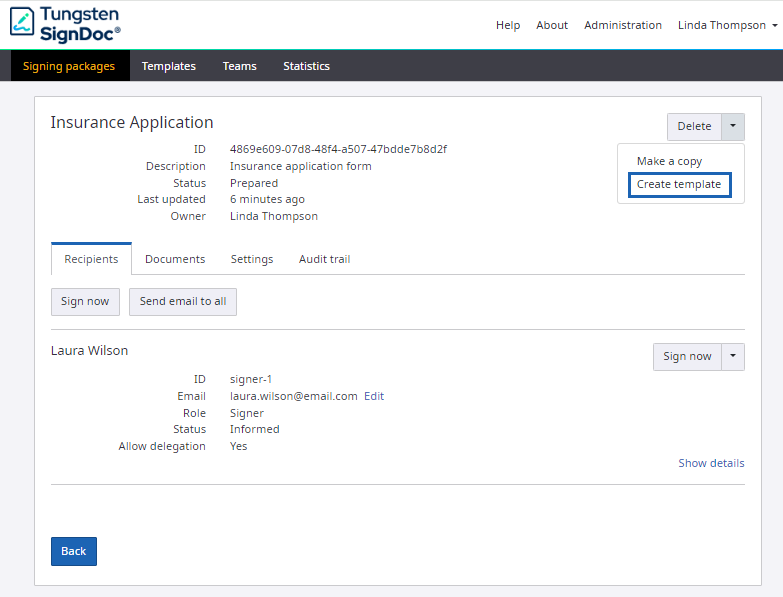The image size is (783, 597).
Task: Open the Templates section
Action: 169,66
